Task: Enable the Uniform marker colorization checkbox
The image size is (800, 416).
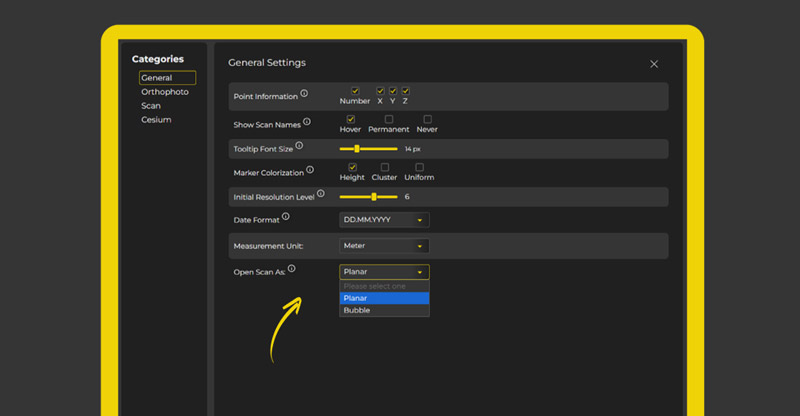Action: pyautogui.click(x=419, y=167)
